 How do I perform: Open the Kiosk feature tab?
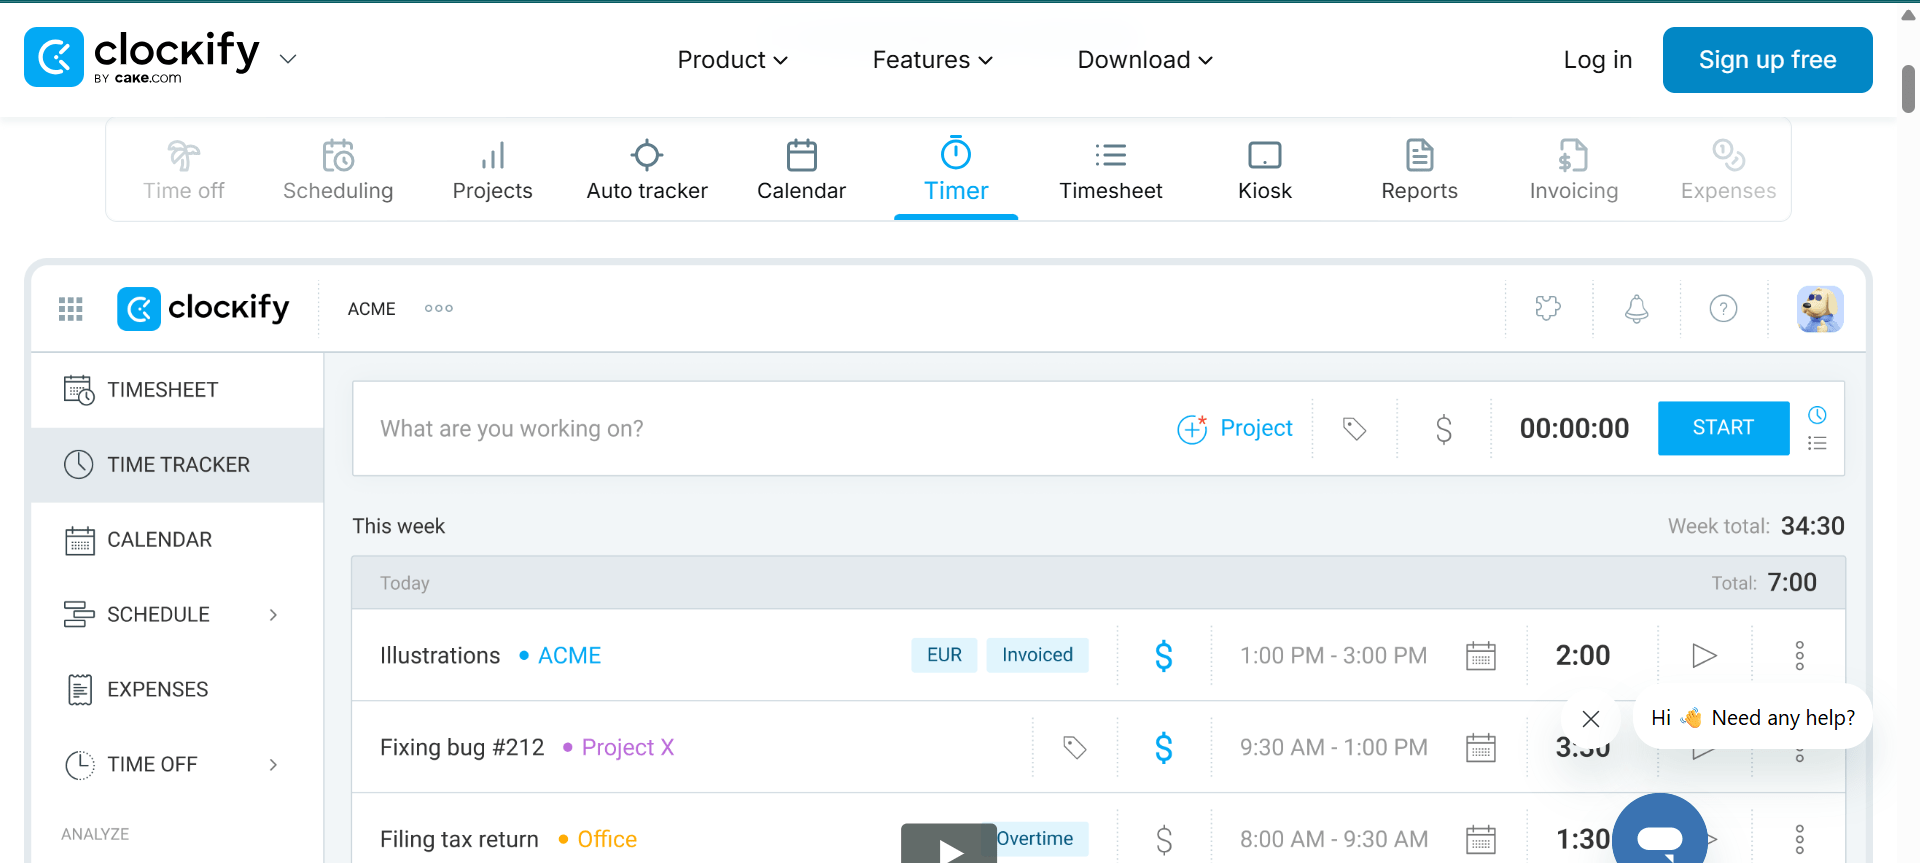click(1265, 170)
